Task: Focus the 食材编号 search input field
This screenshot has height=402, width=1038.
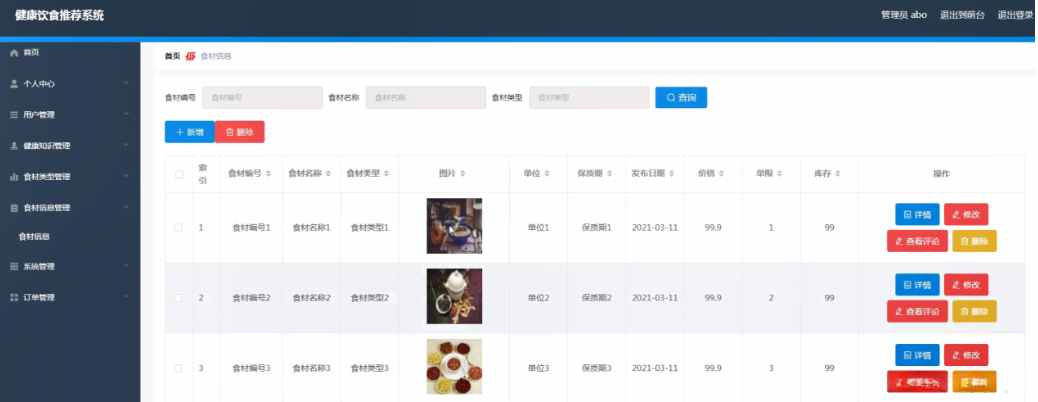Action: [262, 97]
